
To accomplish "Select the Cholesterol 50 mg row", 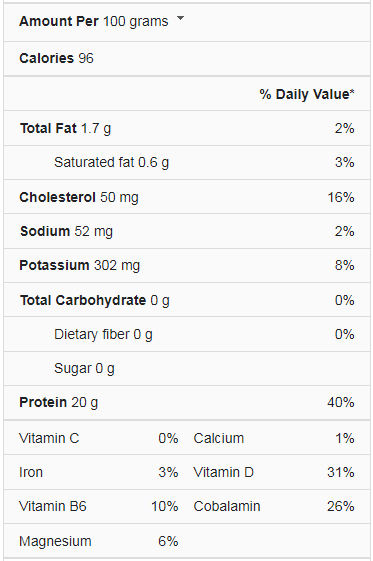I will coord(187,197).
